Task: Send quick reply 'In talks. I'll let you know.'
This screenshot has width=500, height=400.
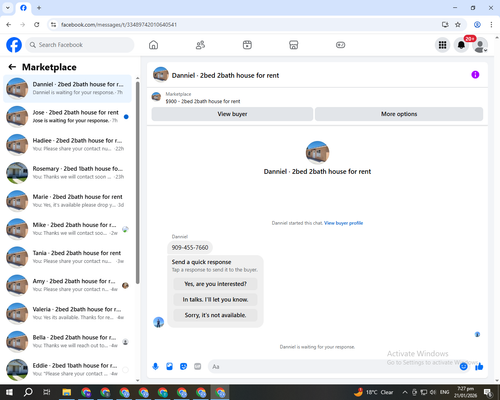Action: point(215,300)
